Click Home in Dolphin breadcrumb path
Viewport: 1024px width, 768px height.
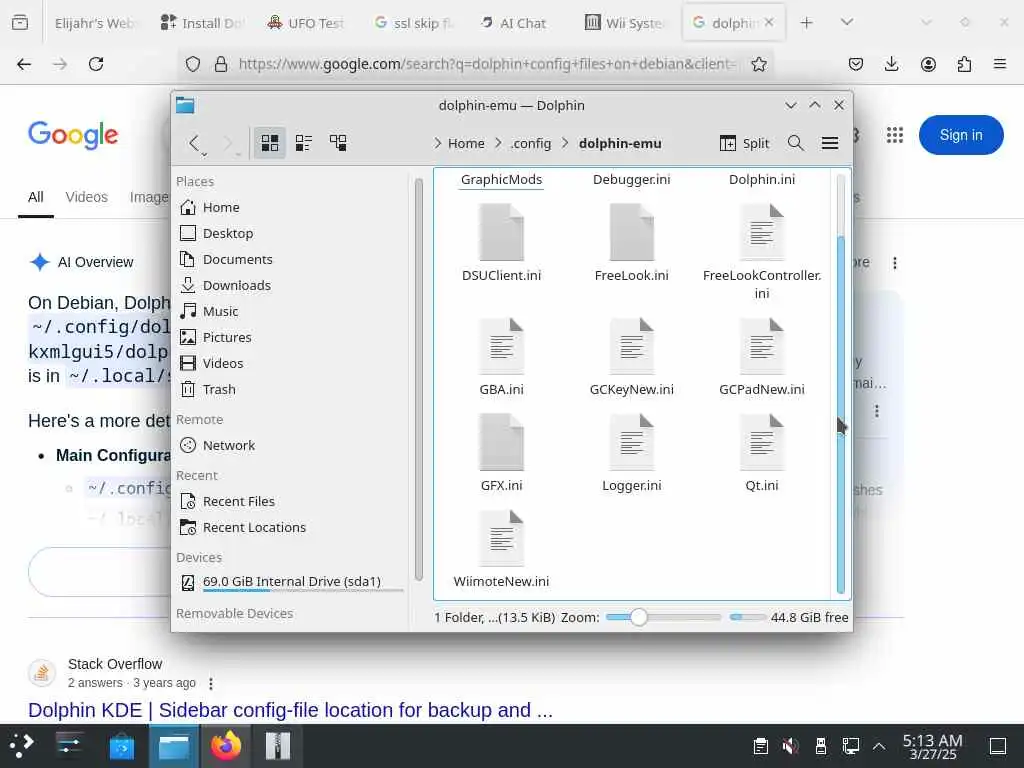tap(466, 143)
